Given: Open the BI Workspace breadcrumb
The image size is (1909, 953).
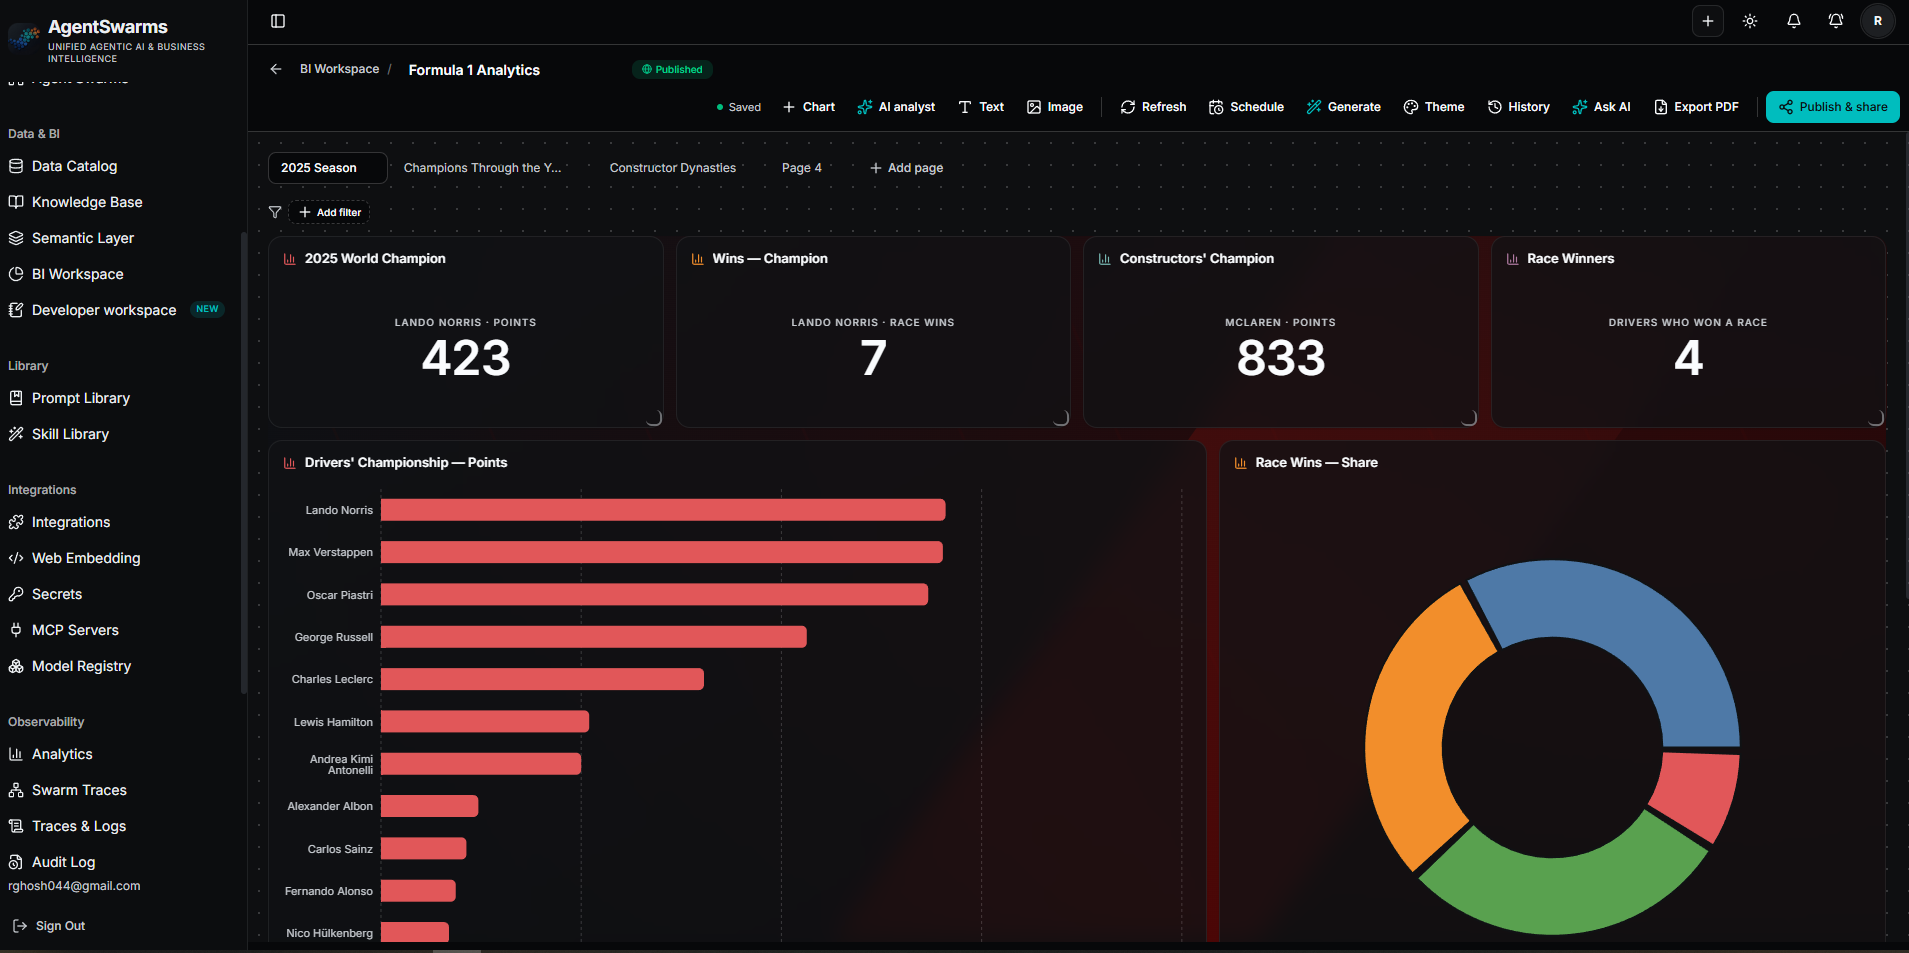Looking at the screenshot, I should (339, 69).
